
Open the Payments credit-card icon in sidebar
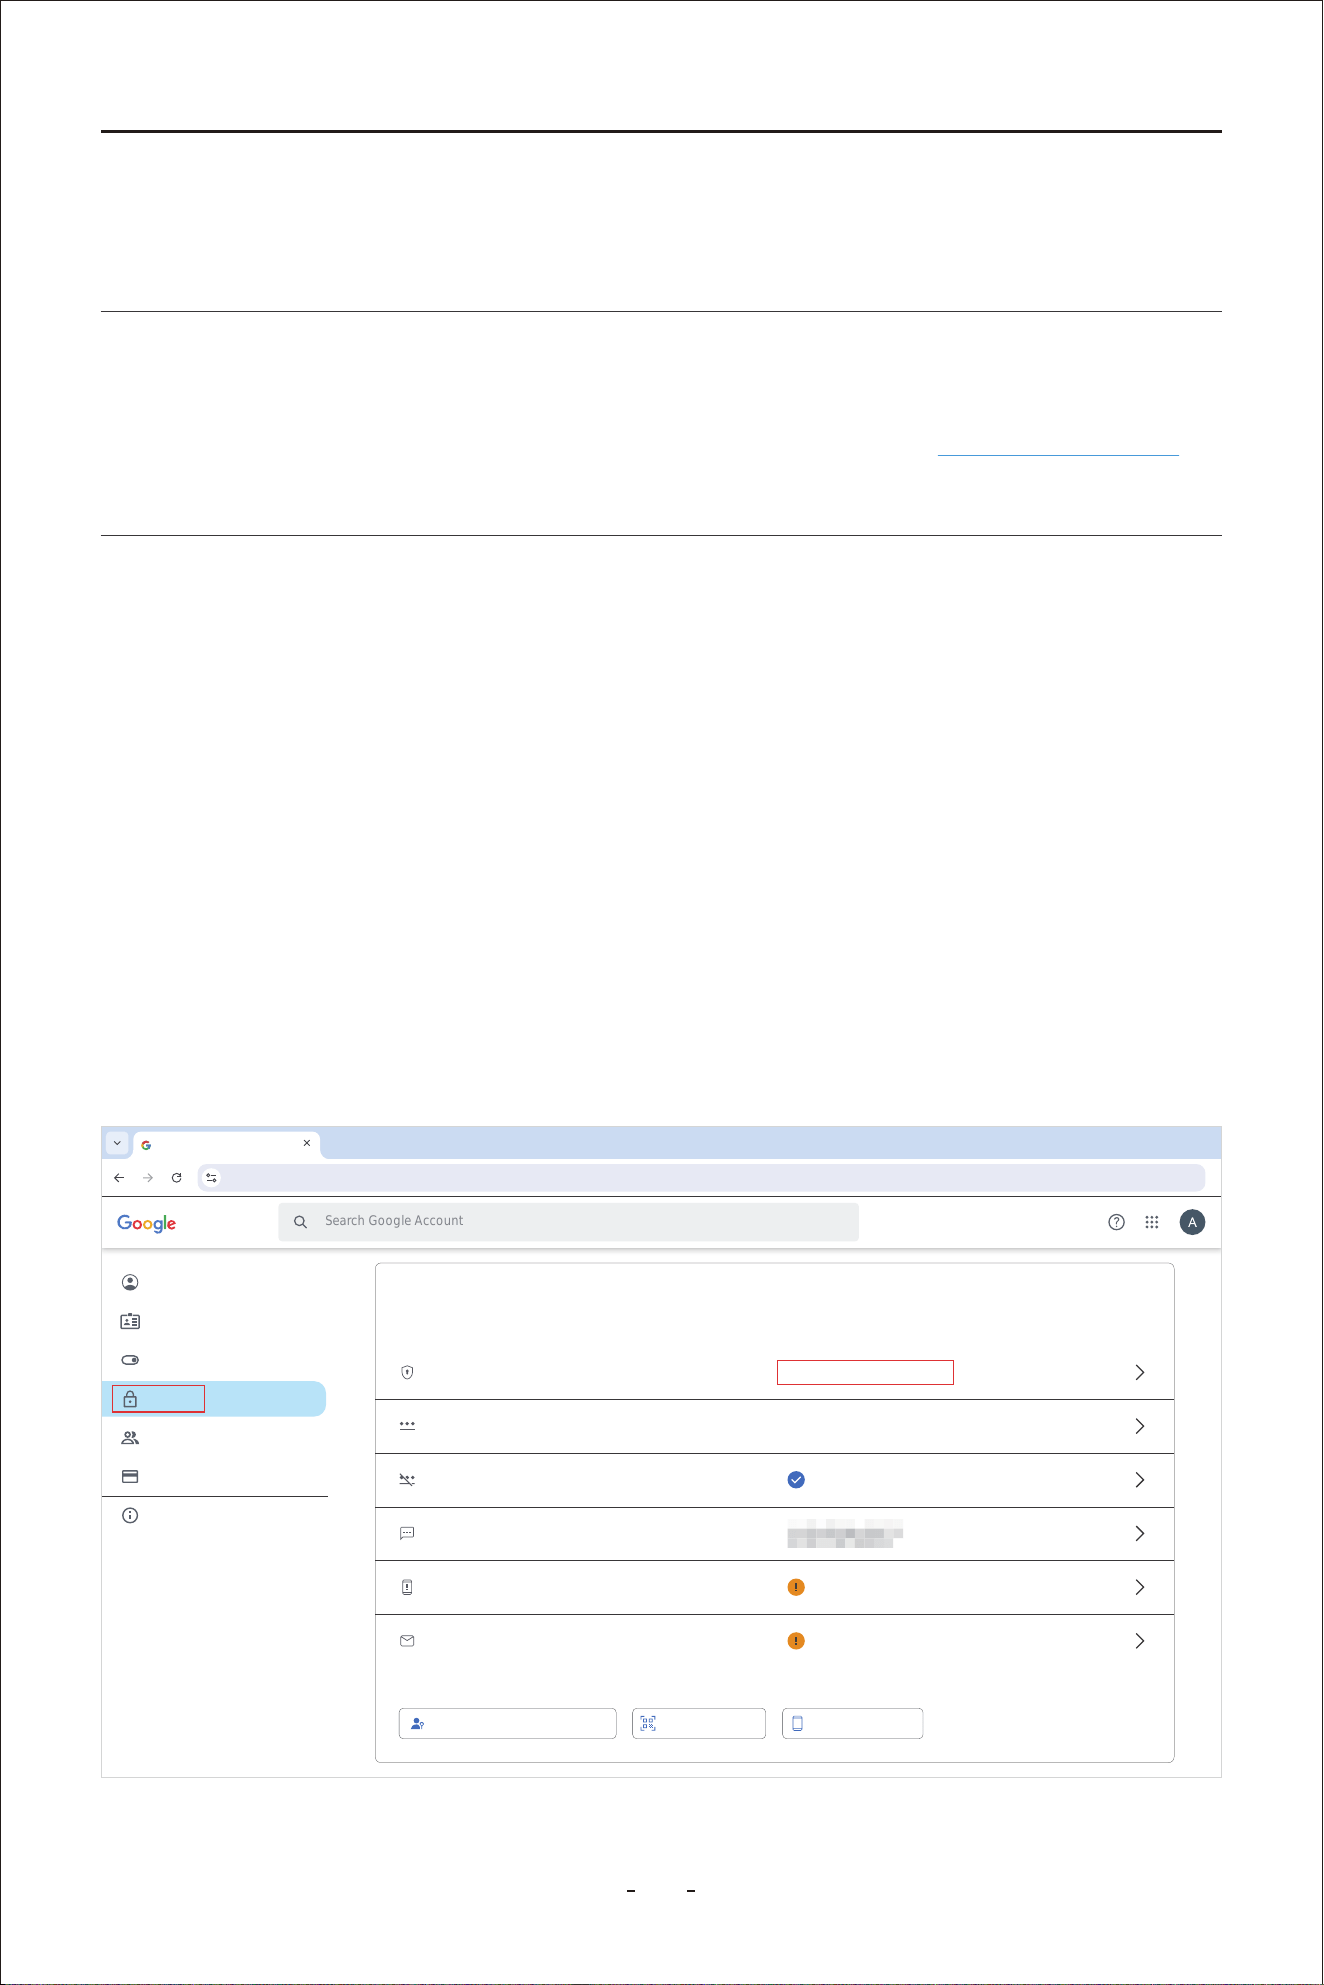(130, 1476)
